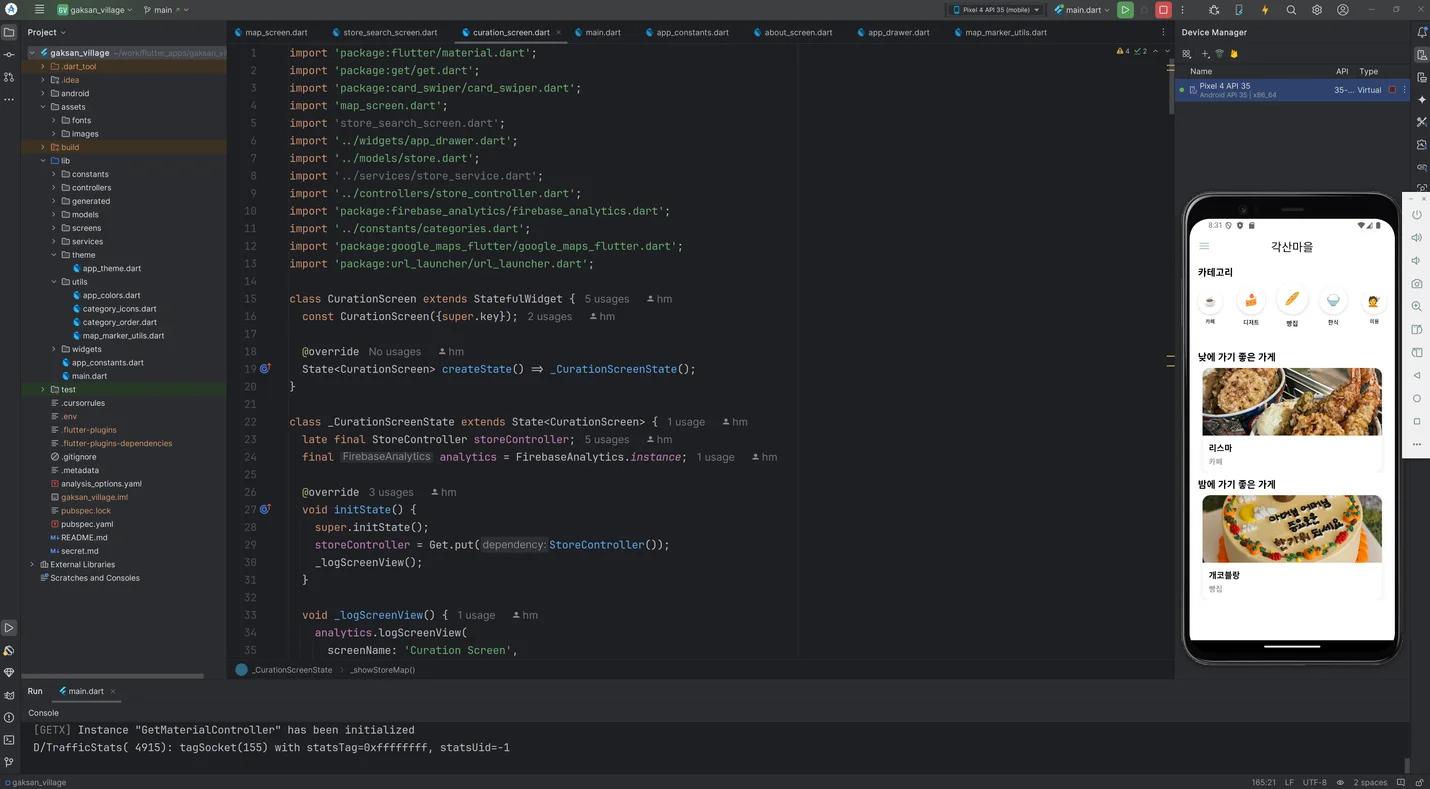The height and width of the screenshot is (789, 1430).
Task: Open the Commit tool window icon
Action: (x=9, y=54)
